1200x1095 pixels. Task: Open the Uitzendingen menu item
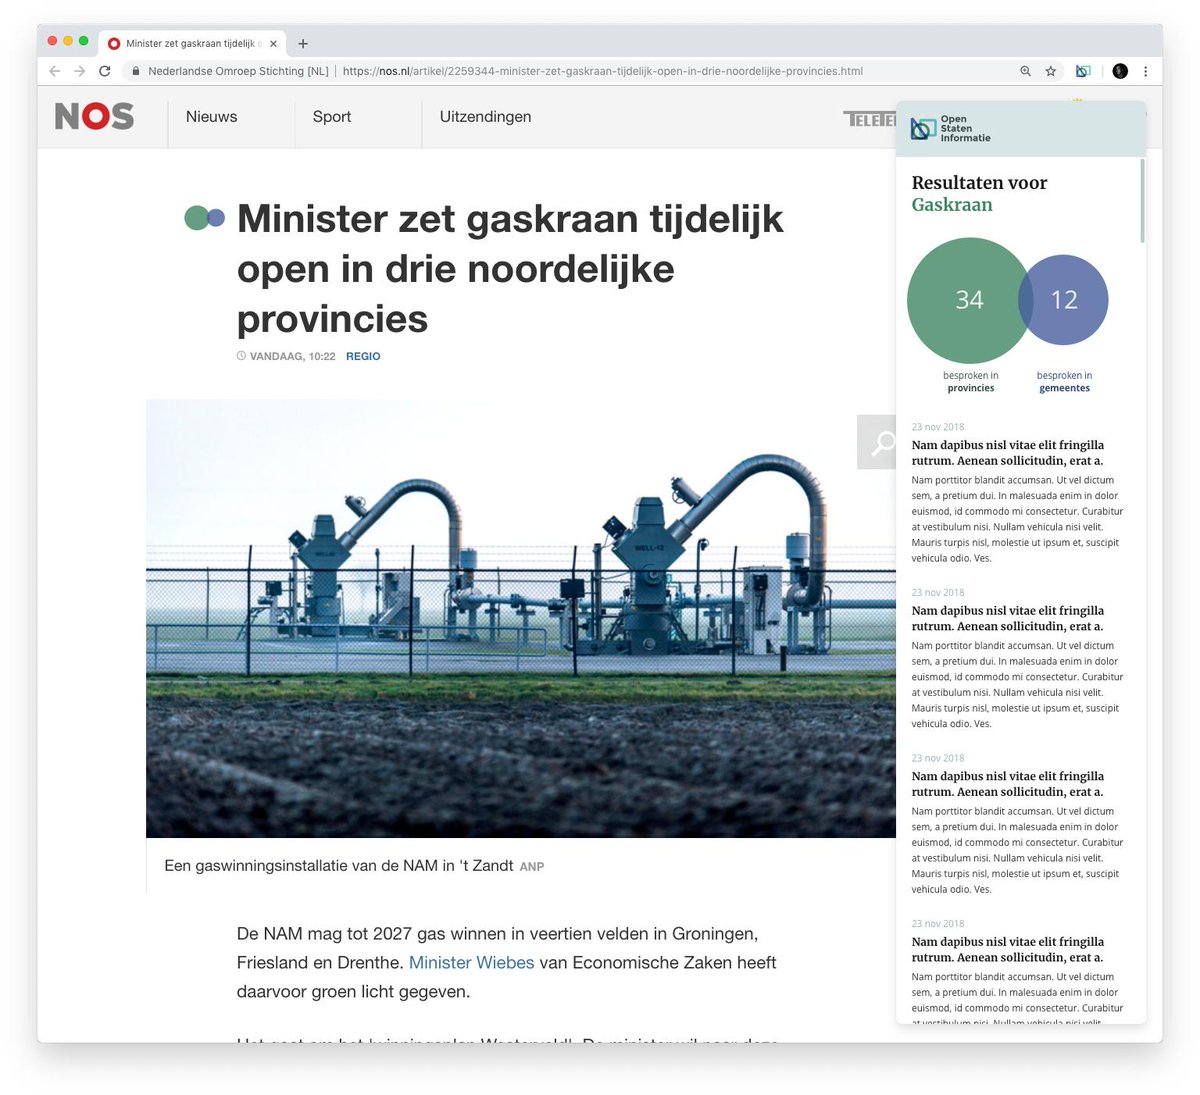[x=485, y=117]
